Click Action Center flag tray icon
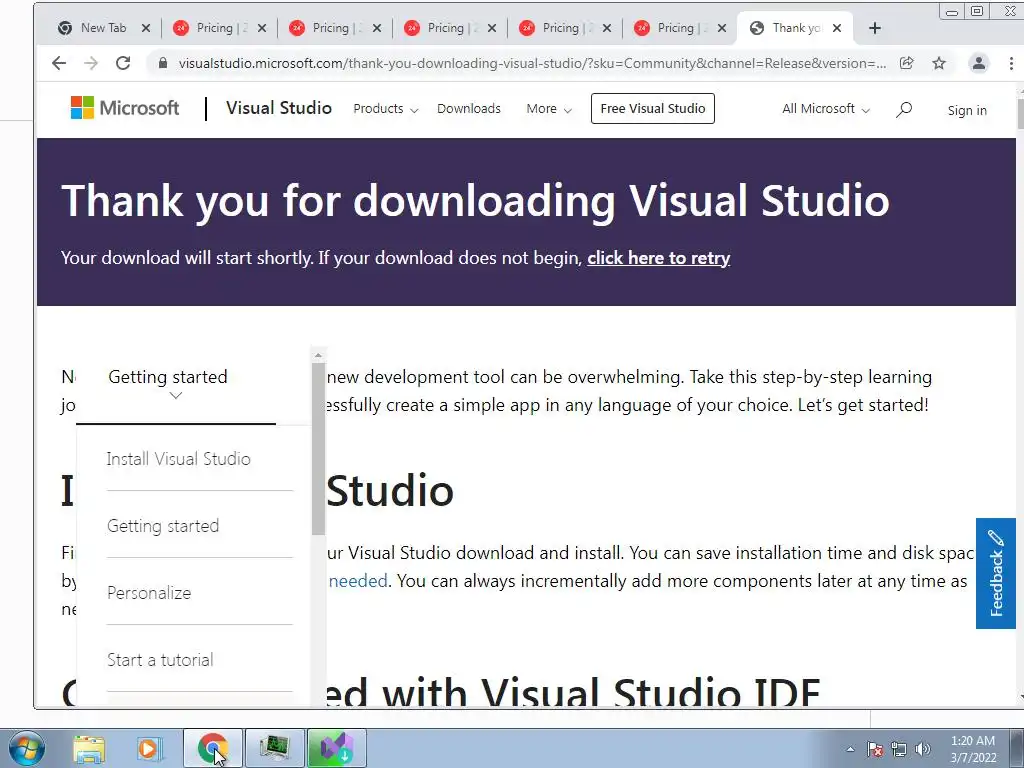 [875, 749]
